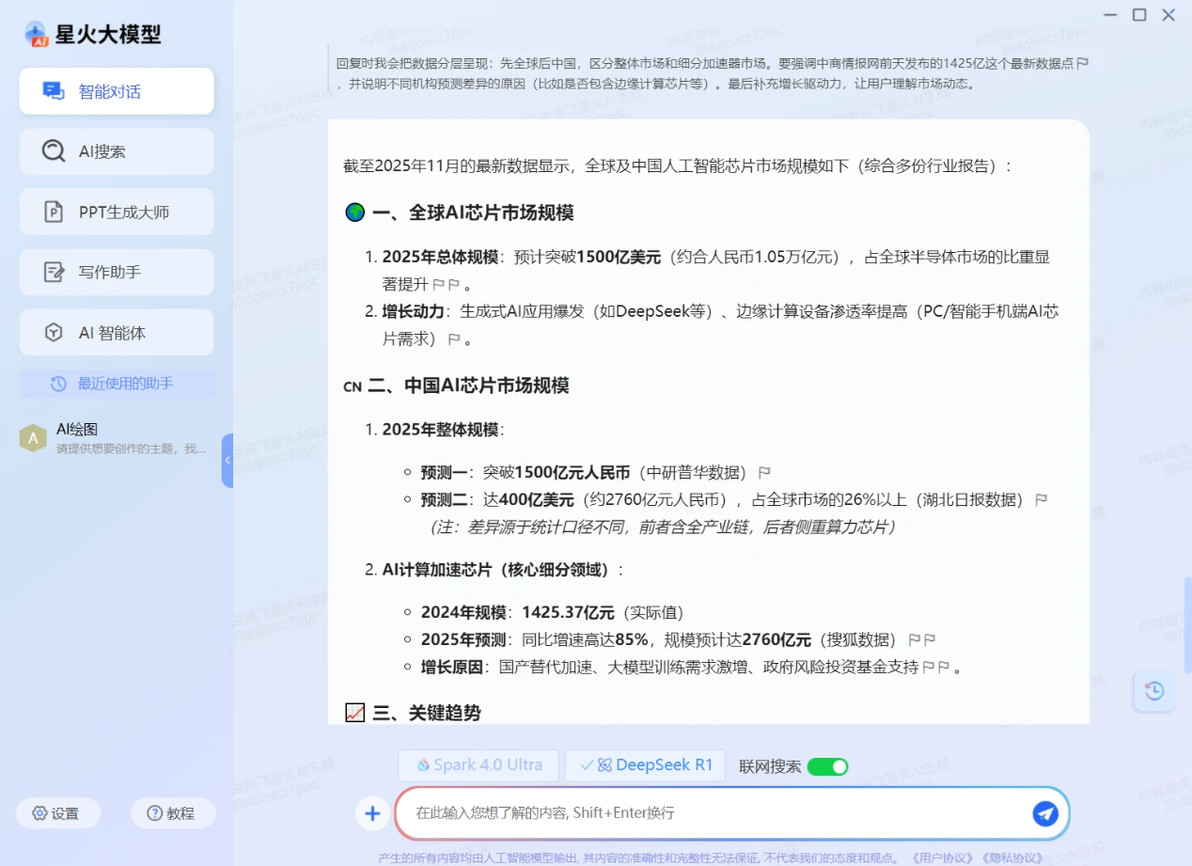Click the globe emoji beside 全球AI芯片市场规模
The height and width of the screenshot is (866, 1192).
click(355, 212)
